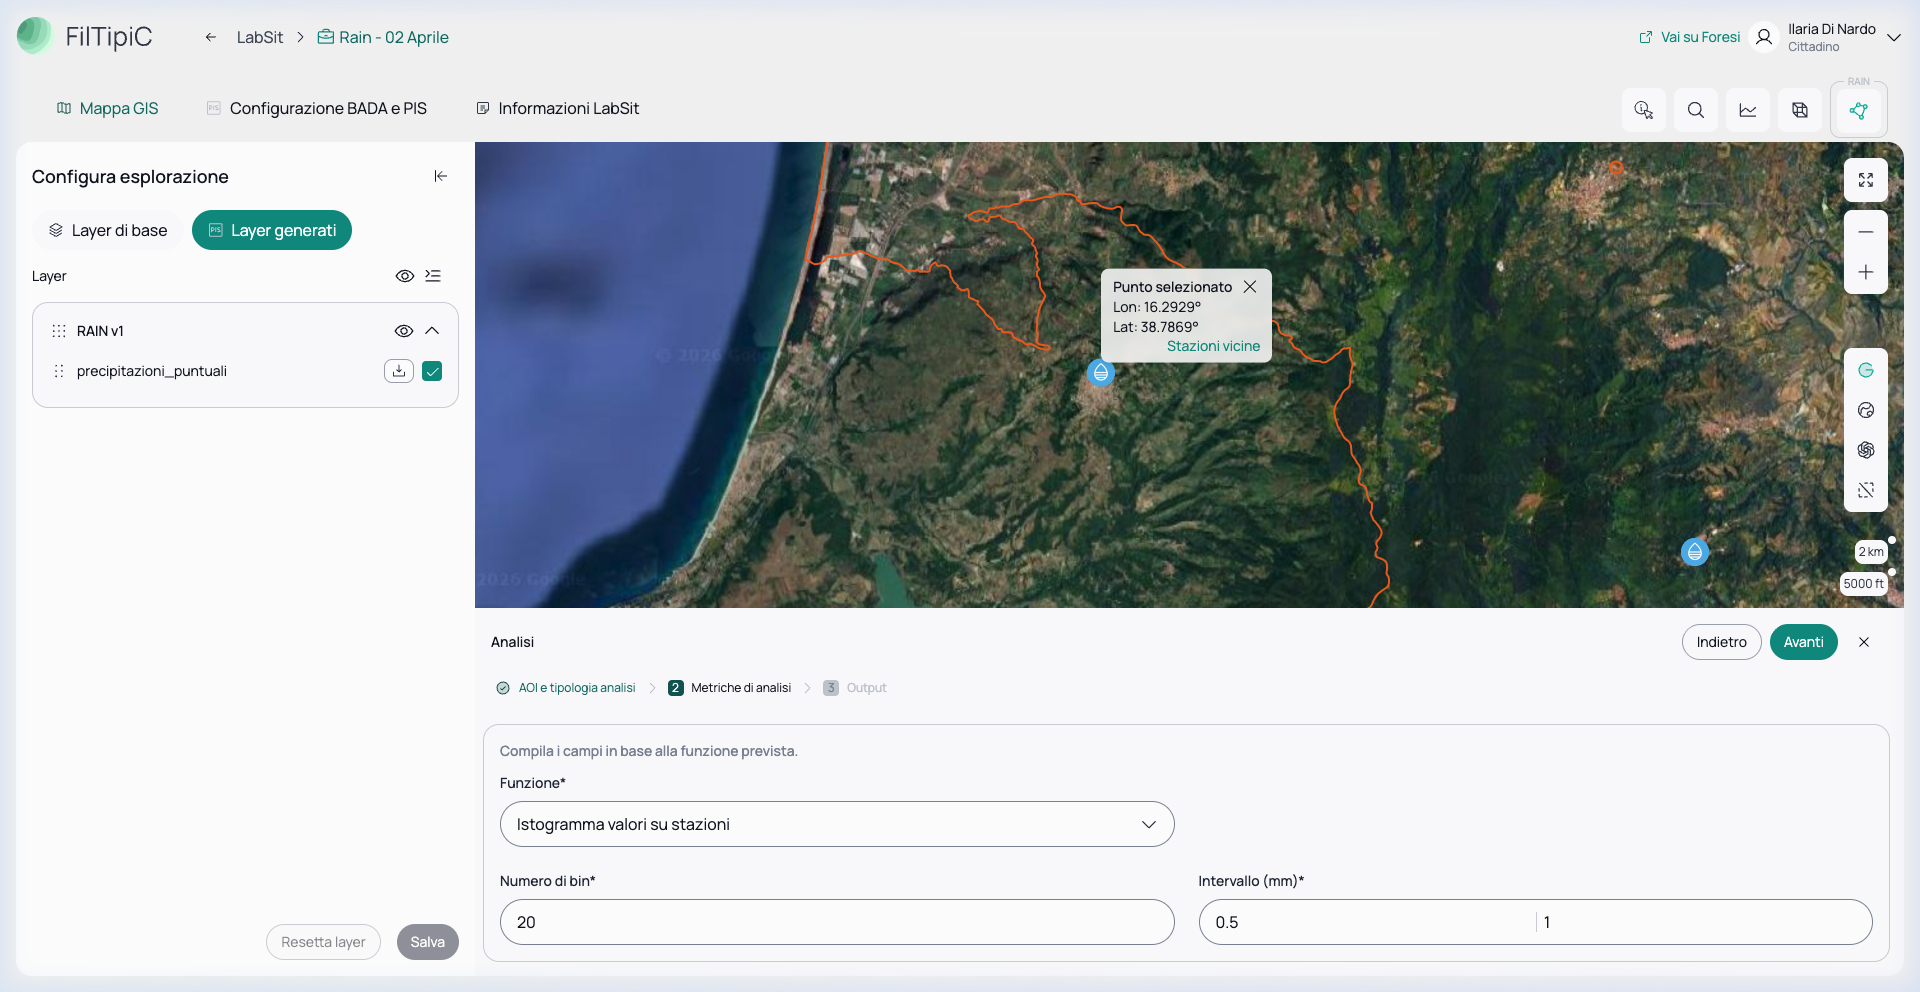Viewport: 1920px width, 992px height.
Task: Click the Avanti button
Action: 1803,642
